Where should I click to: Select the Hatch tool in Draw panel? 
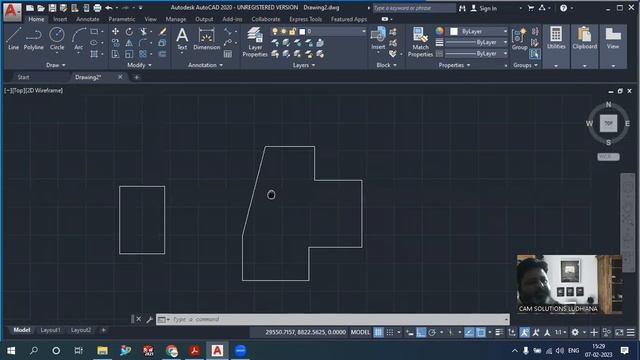[x=94, y=54]
